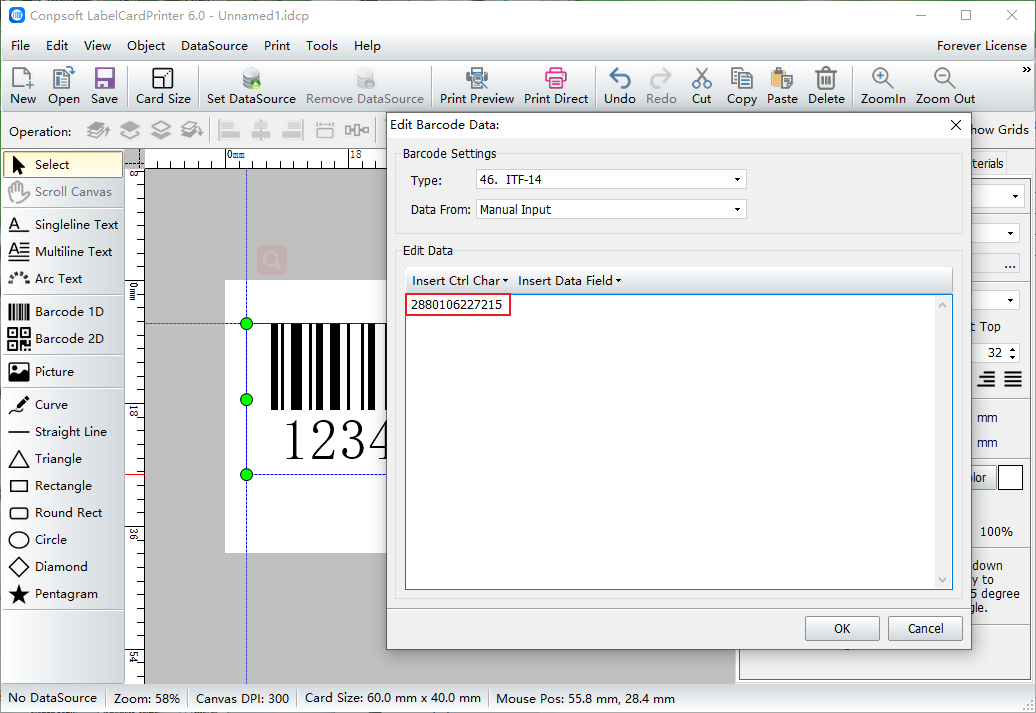
Task: Increase the value 32 stepper
Action: click(1013, 348)
